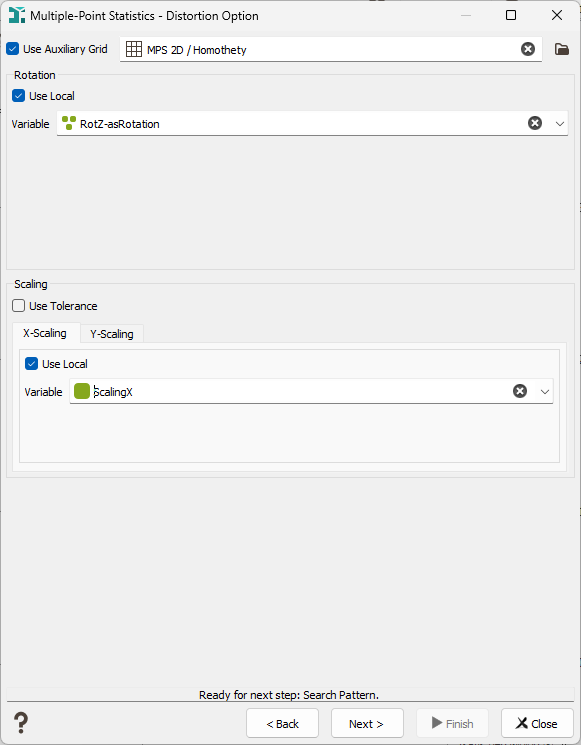Clear the RotZ-asRotation variable

coord(535,123)
